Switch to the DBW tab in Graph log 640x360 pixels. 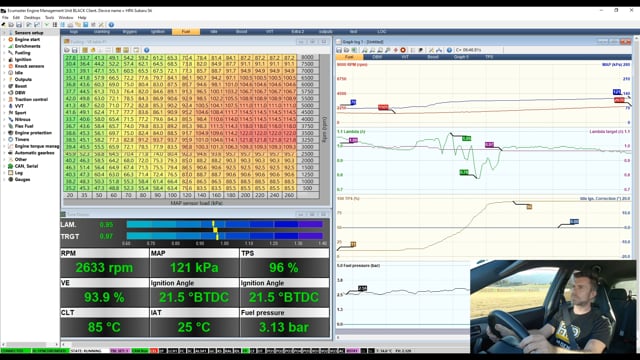(377, 57)
